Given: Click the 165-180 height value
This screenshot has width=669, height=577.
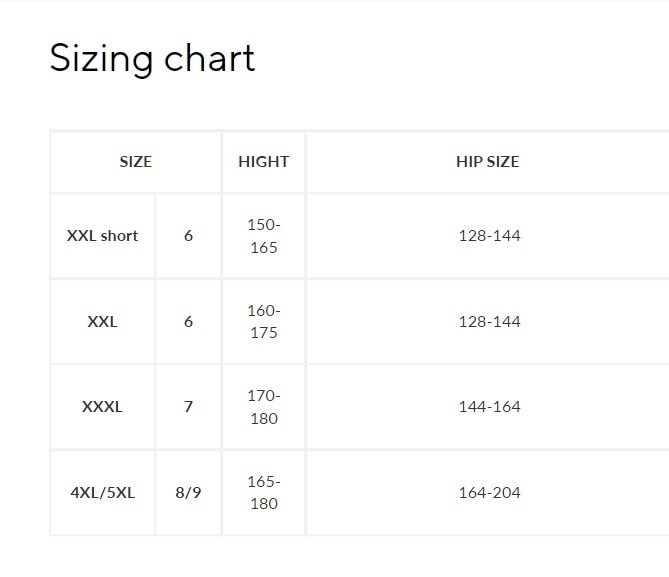Looking at the screenshot, I should tap(263, 493).
